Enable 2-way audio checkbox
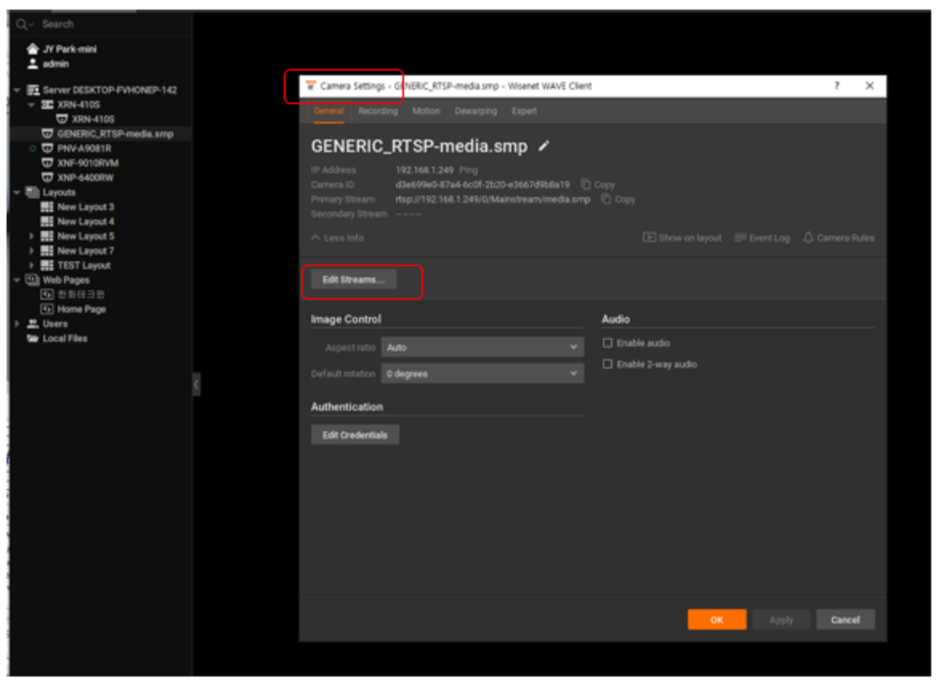The image size is (940, 685). coord(607,365)
